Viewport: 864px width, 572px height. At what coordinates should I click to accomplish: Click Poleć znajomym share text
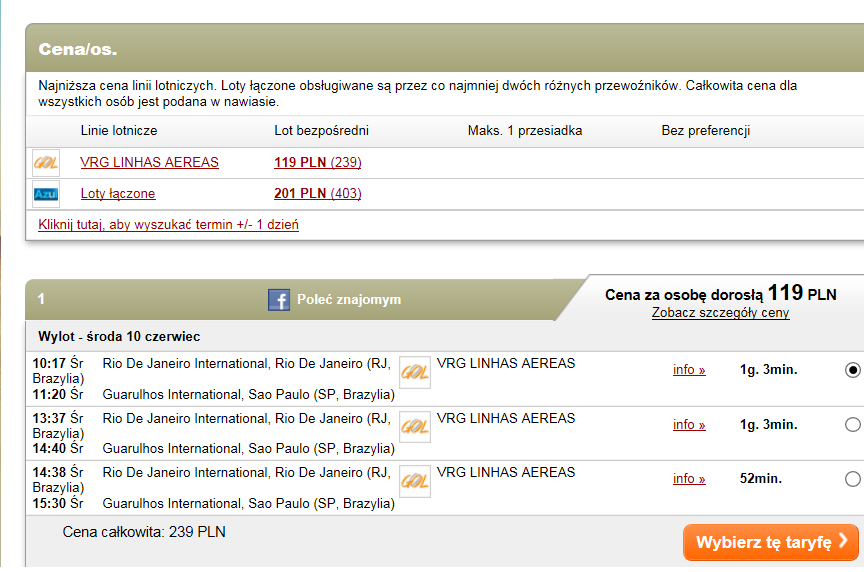[349, 300]
